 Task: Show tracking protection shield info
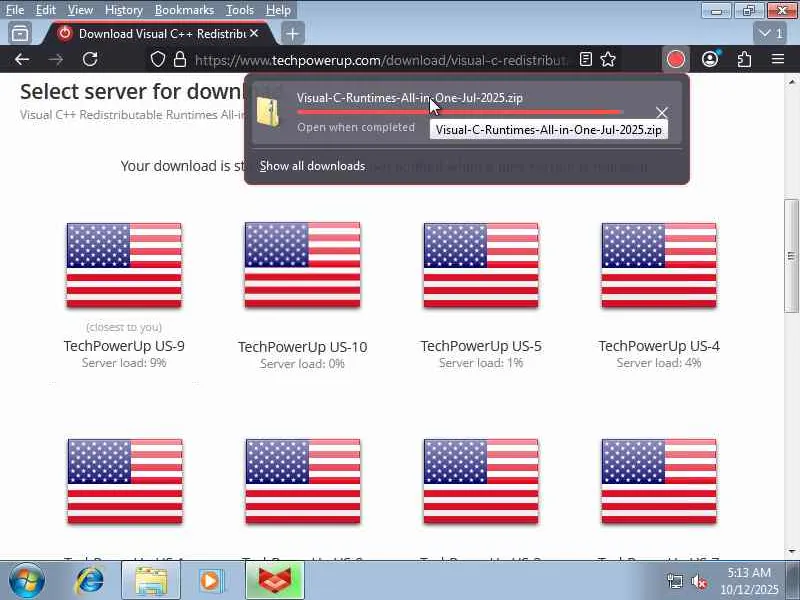(x=158, y=60)
